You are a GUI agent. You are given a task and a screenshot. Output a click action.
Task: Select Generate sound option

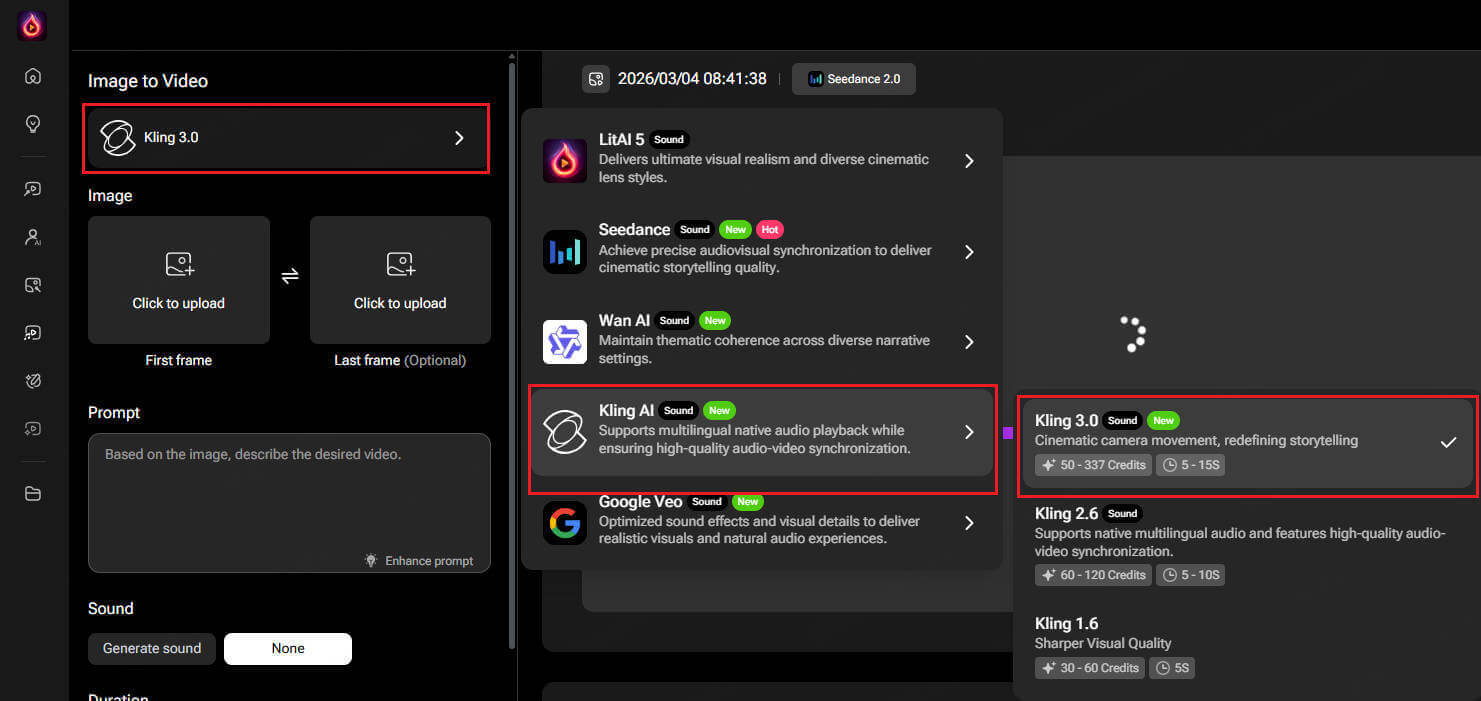coord(152,648)
